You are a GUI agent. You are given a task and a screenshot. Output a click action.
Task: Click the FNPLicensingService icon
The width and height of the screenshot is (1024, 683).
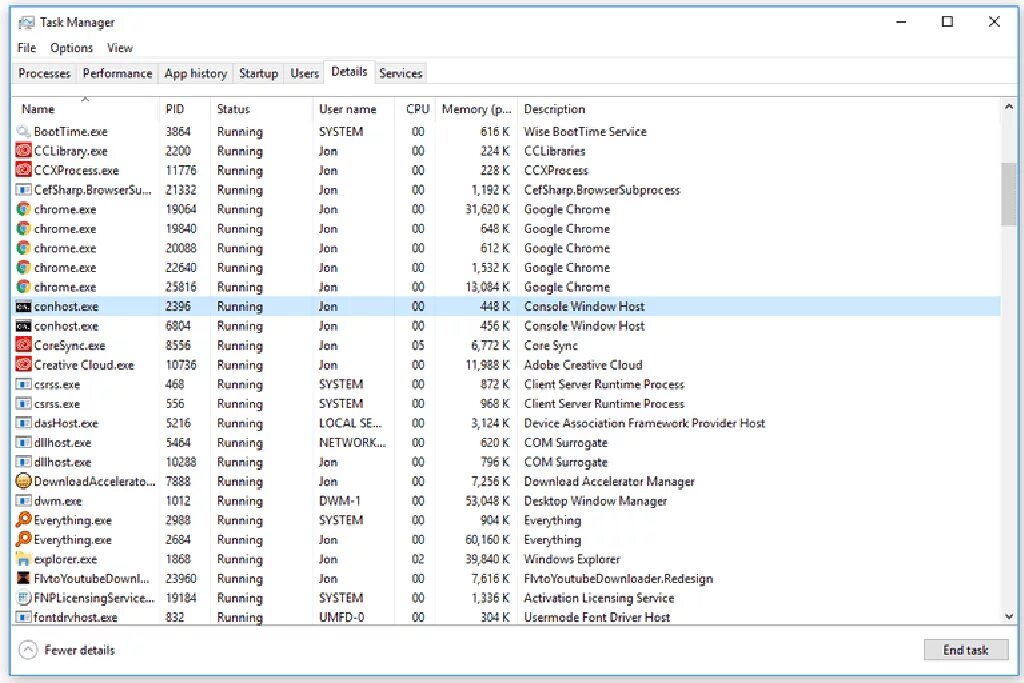coord(24,597)
